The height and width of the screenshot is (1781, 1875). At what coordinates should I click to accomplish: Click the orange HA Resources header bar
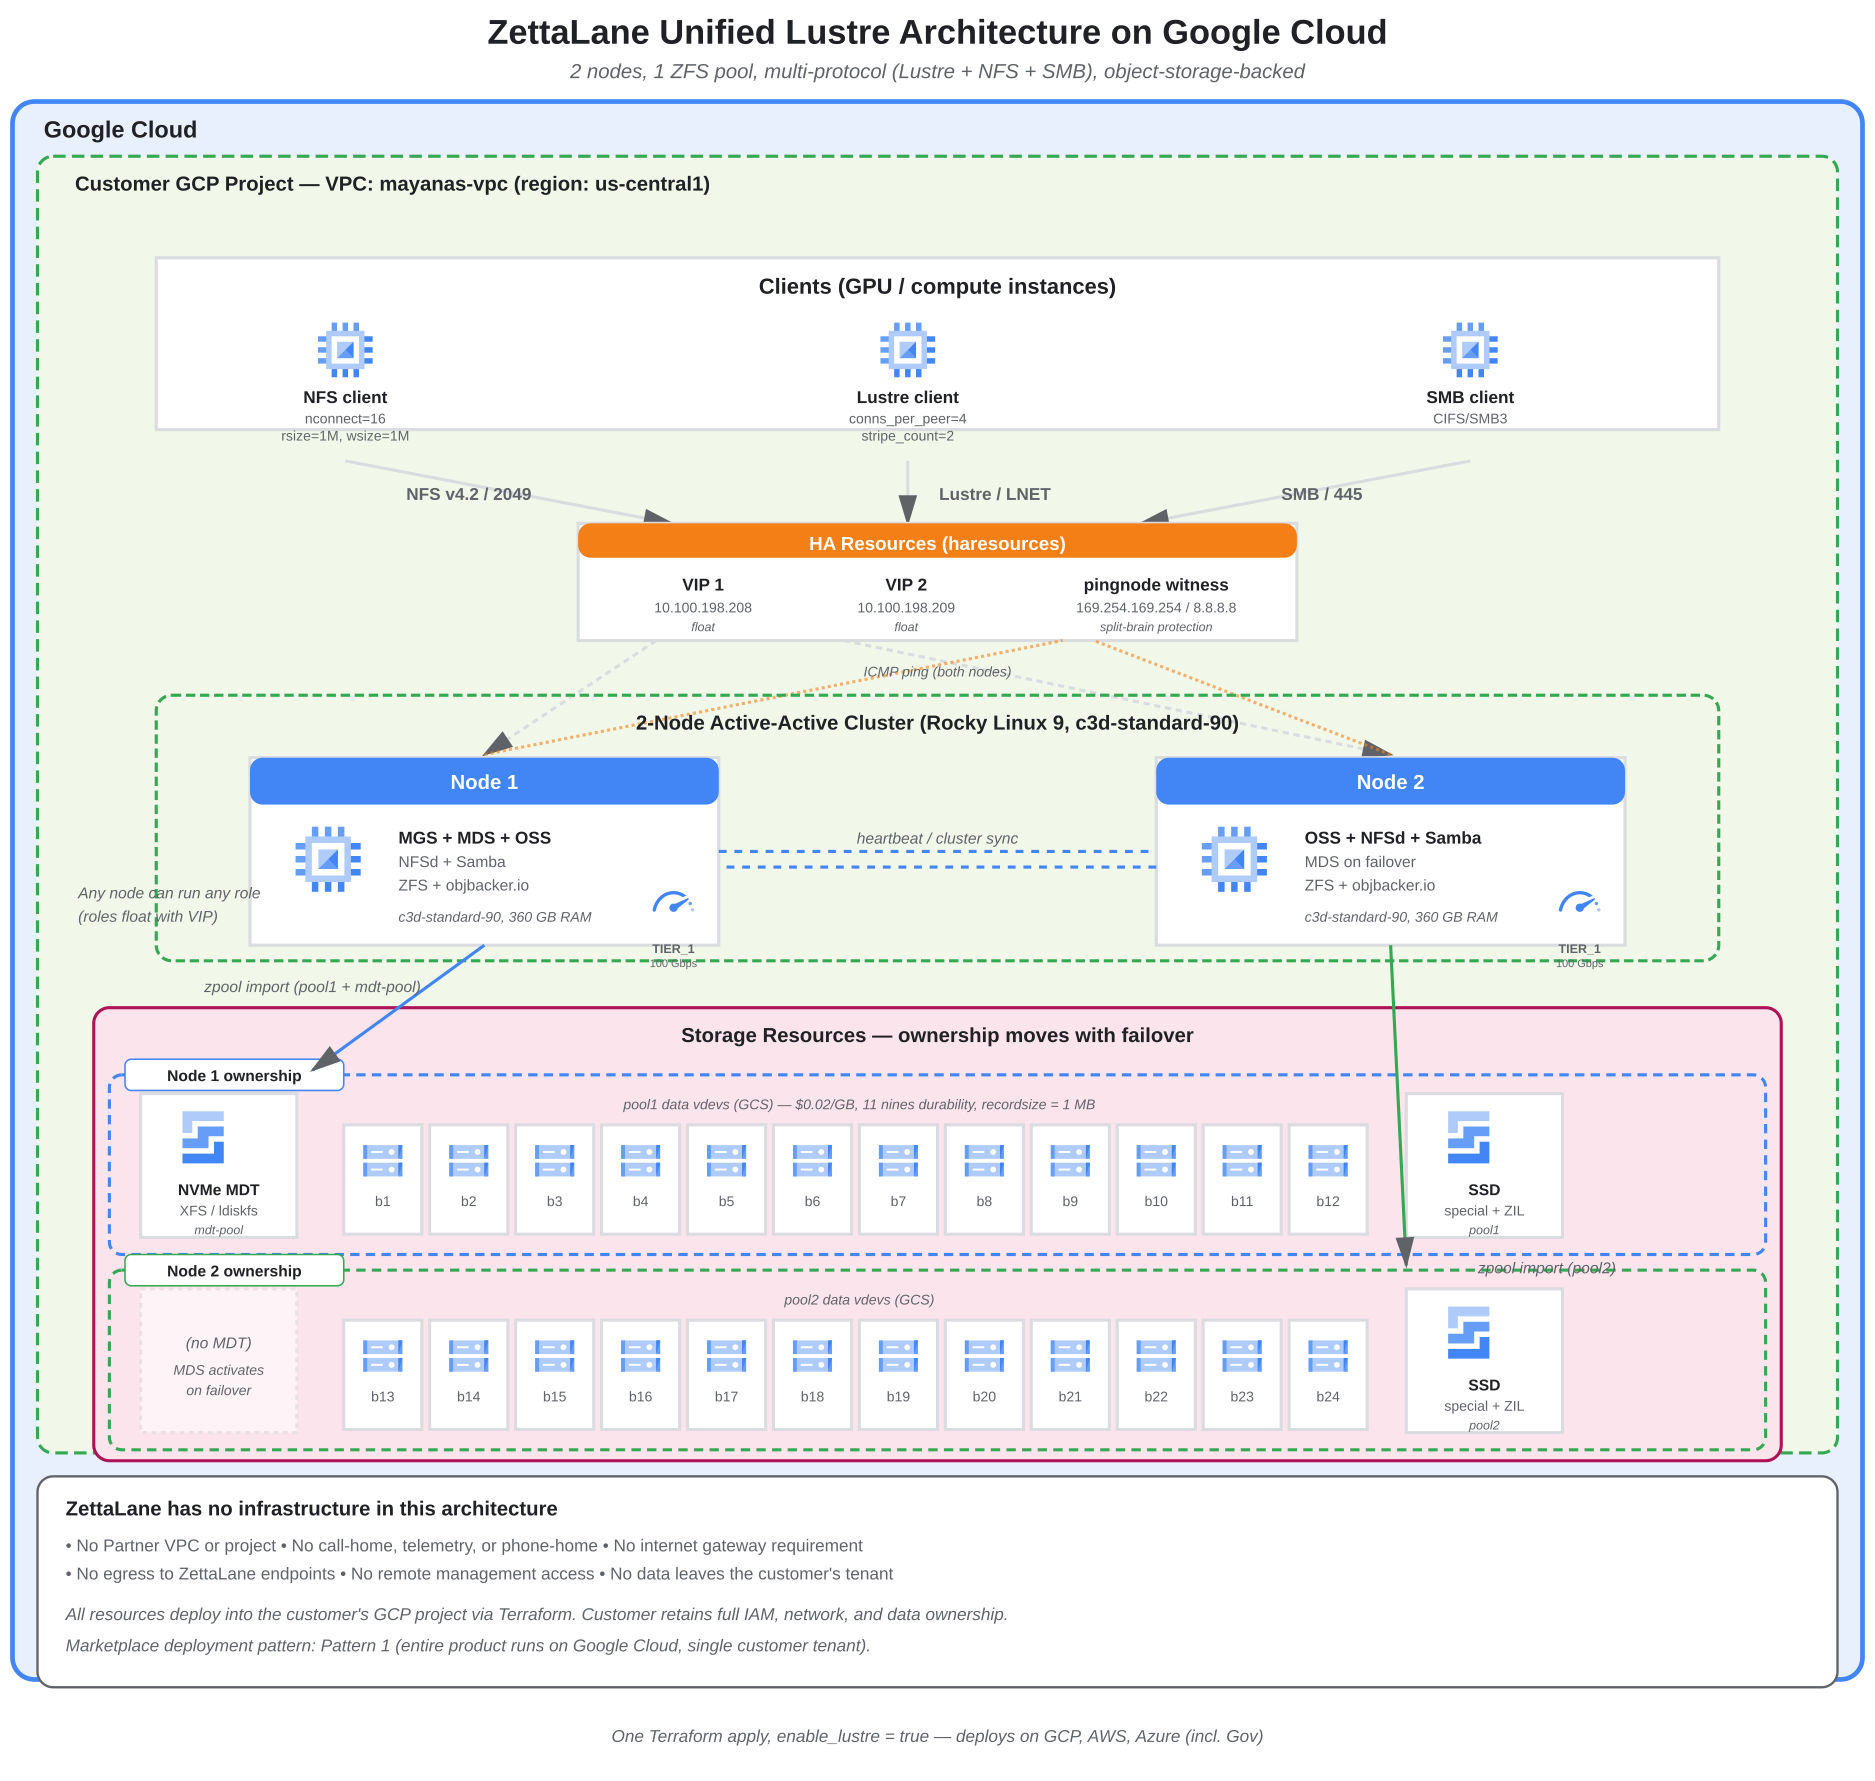937,541
